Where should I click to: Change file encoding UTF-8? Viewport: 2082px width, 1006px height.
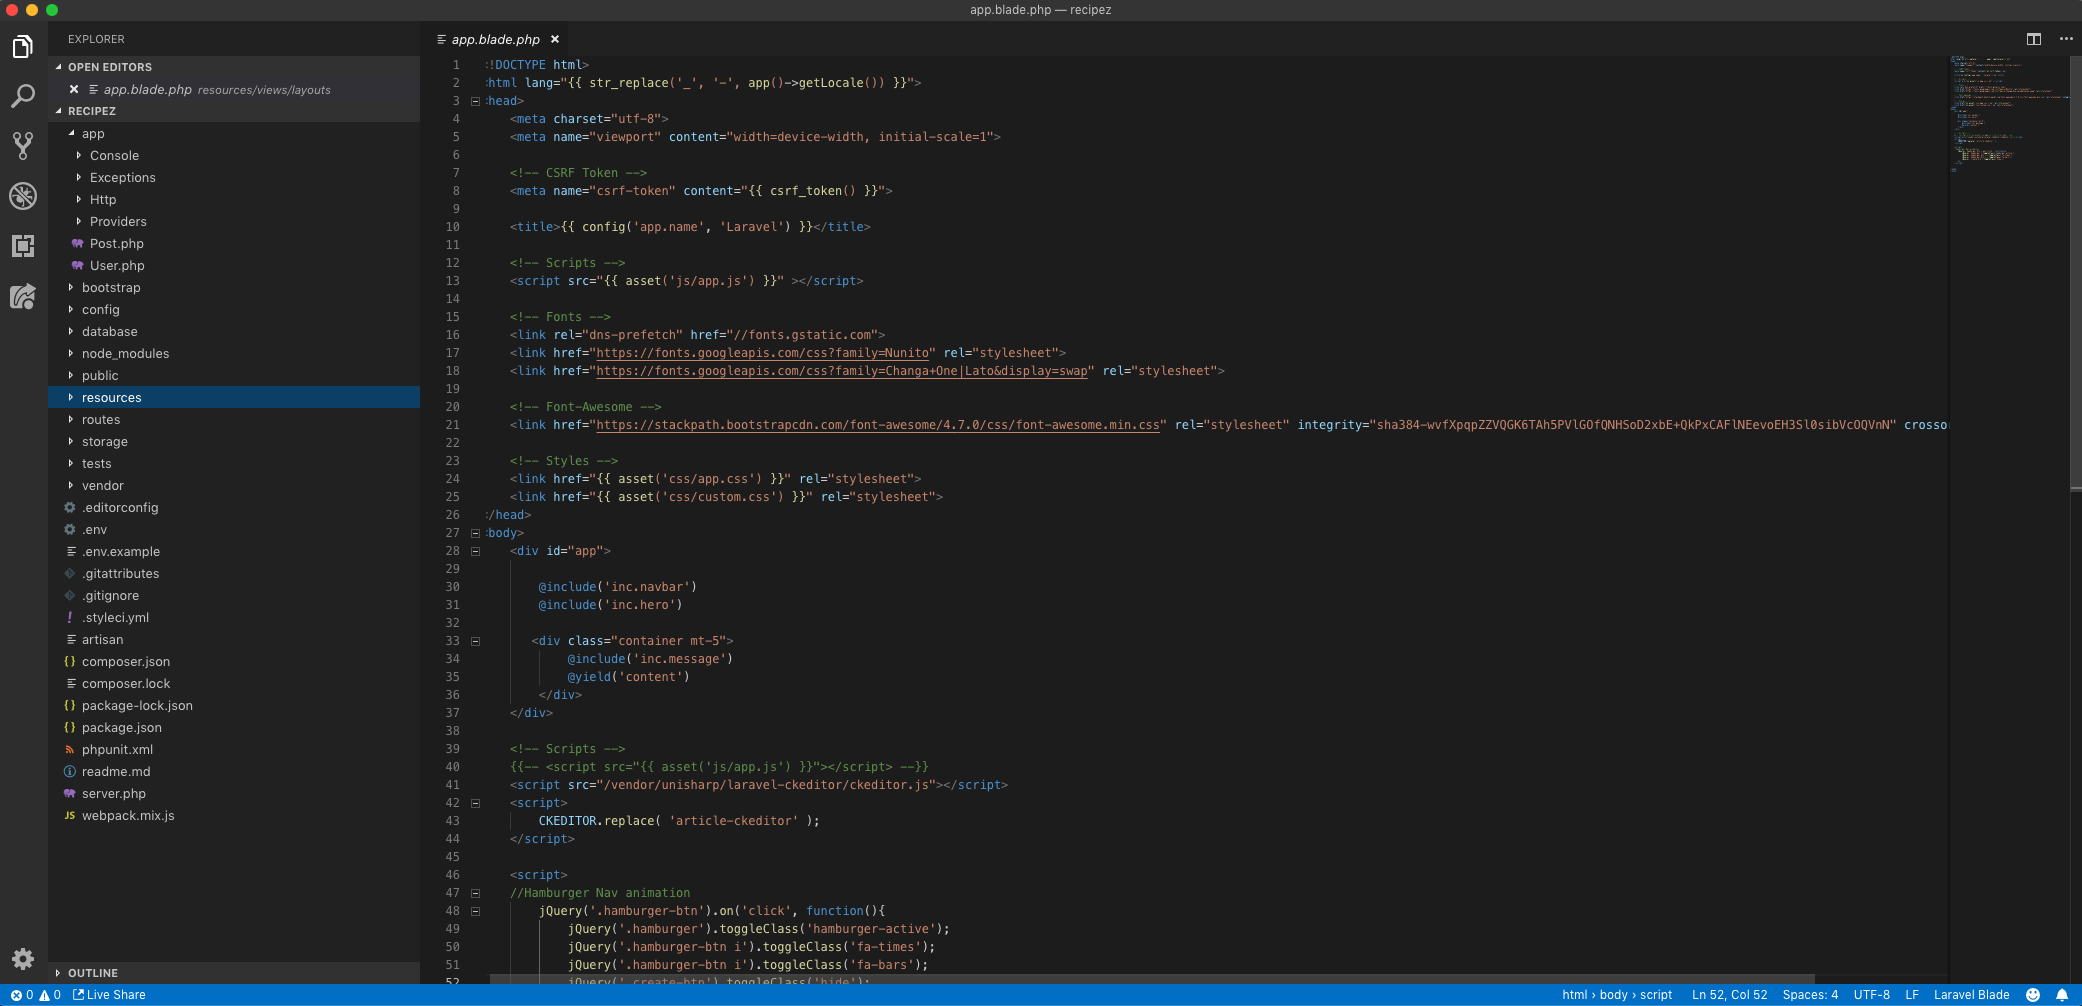[1872, 995]
